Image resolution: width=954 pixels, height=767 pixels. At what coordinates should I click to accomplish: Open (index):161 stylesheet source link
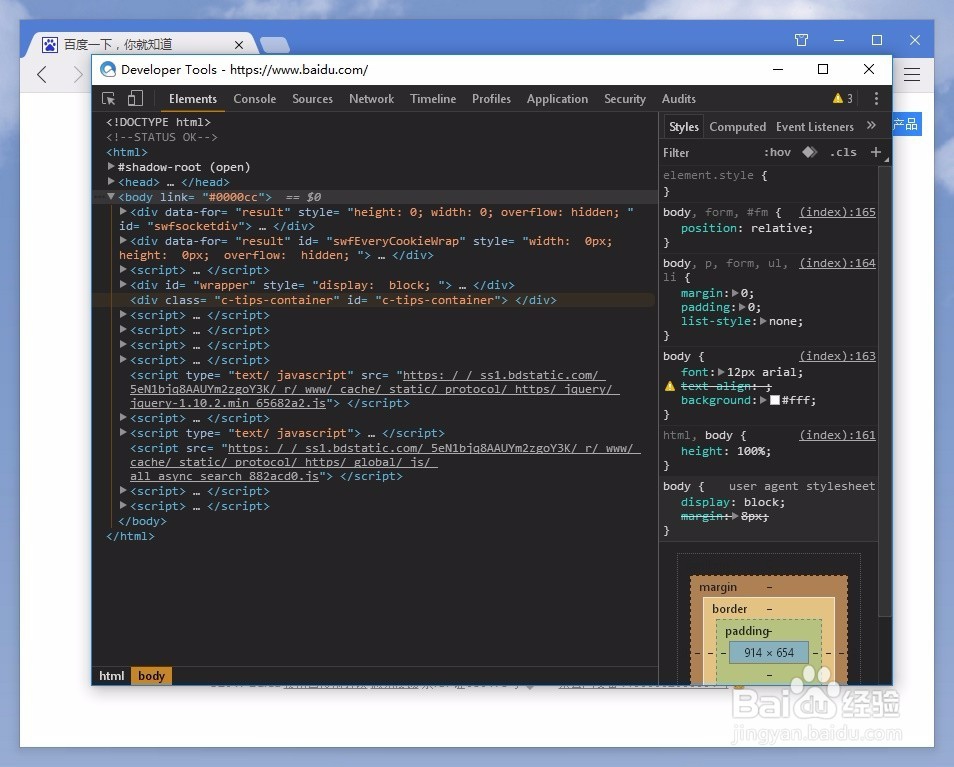point(837,435)
